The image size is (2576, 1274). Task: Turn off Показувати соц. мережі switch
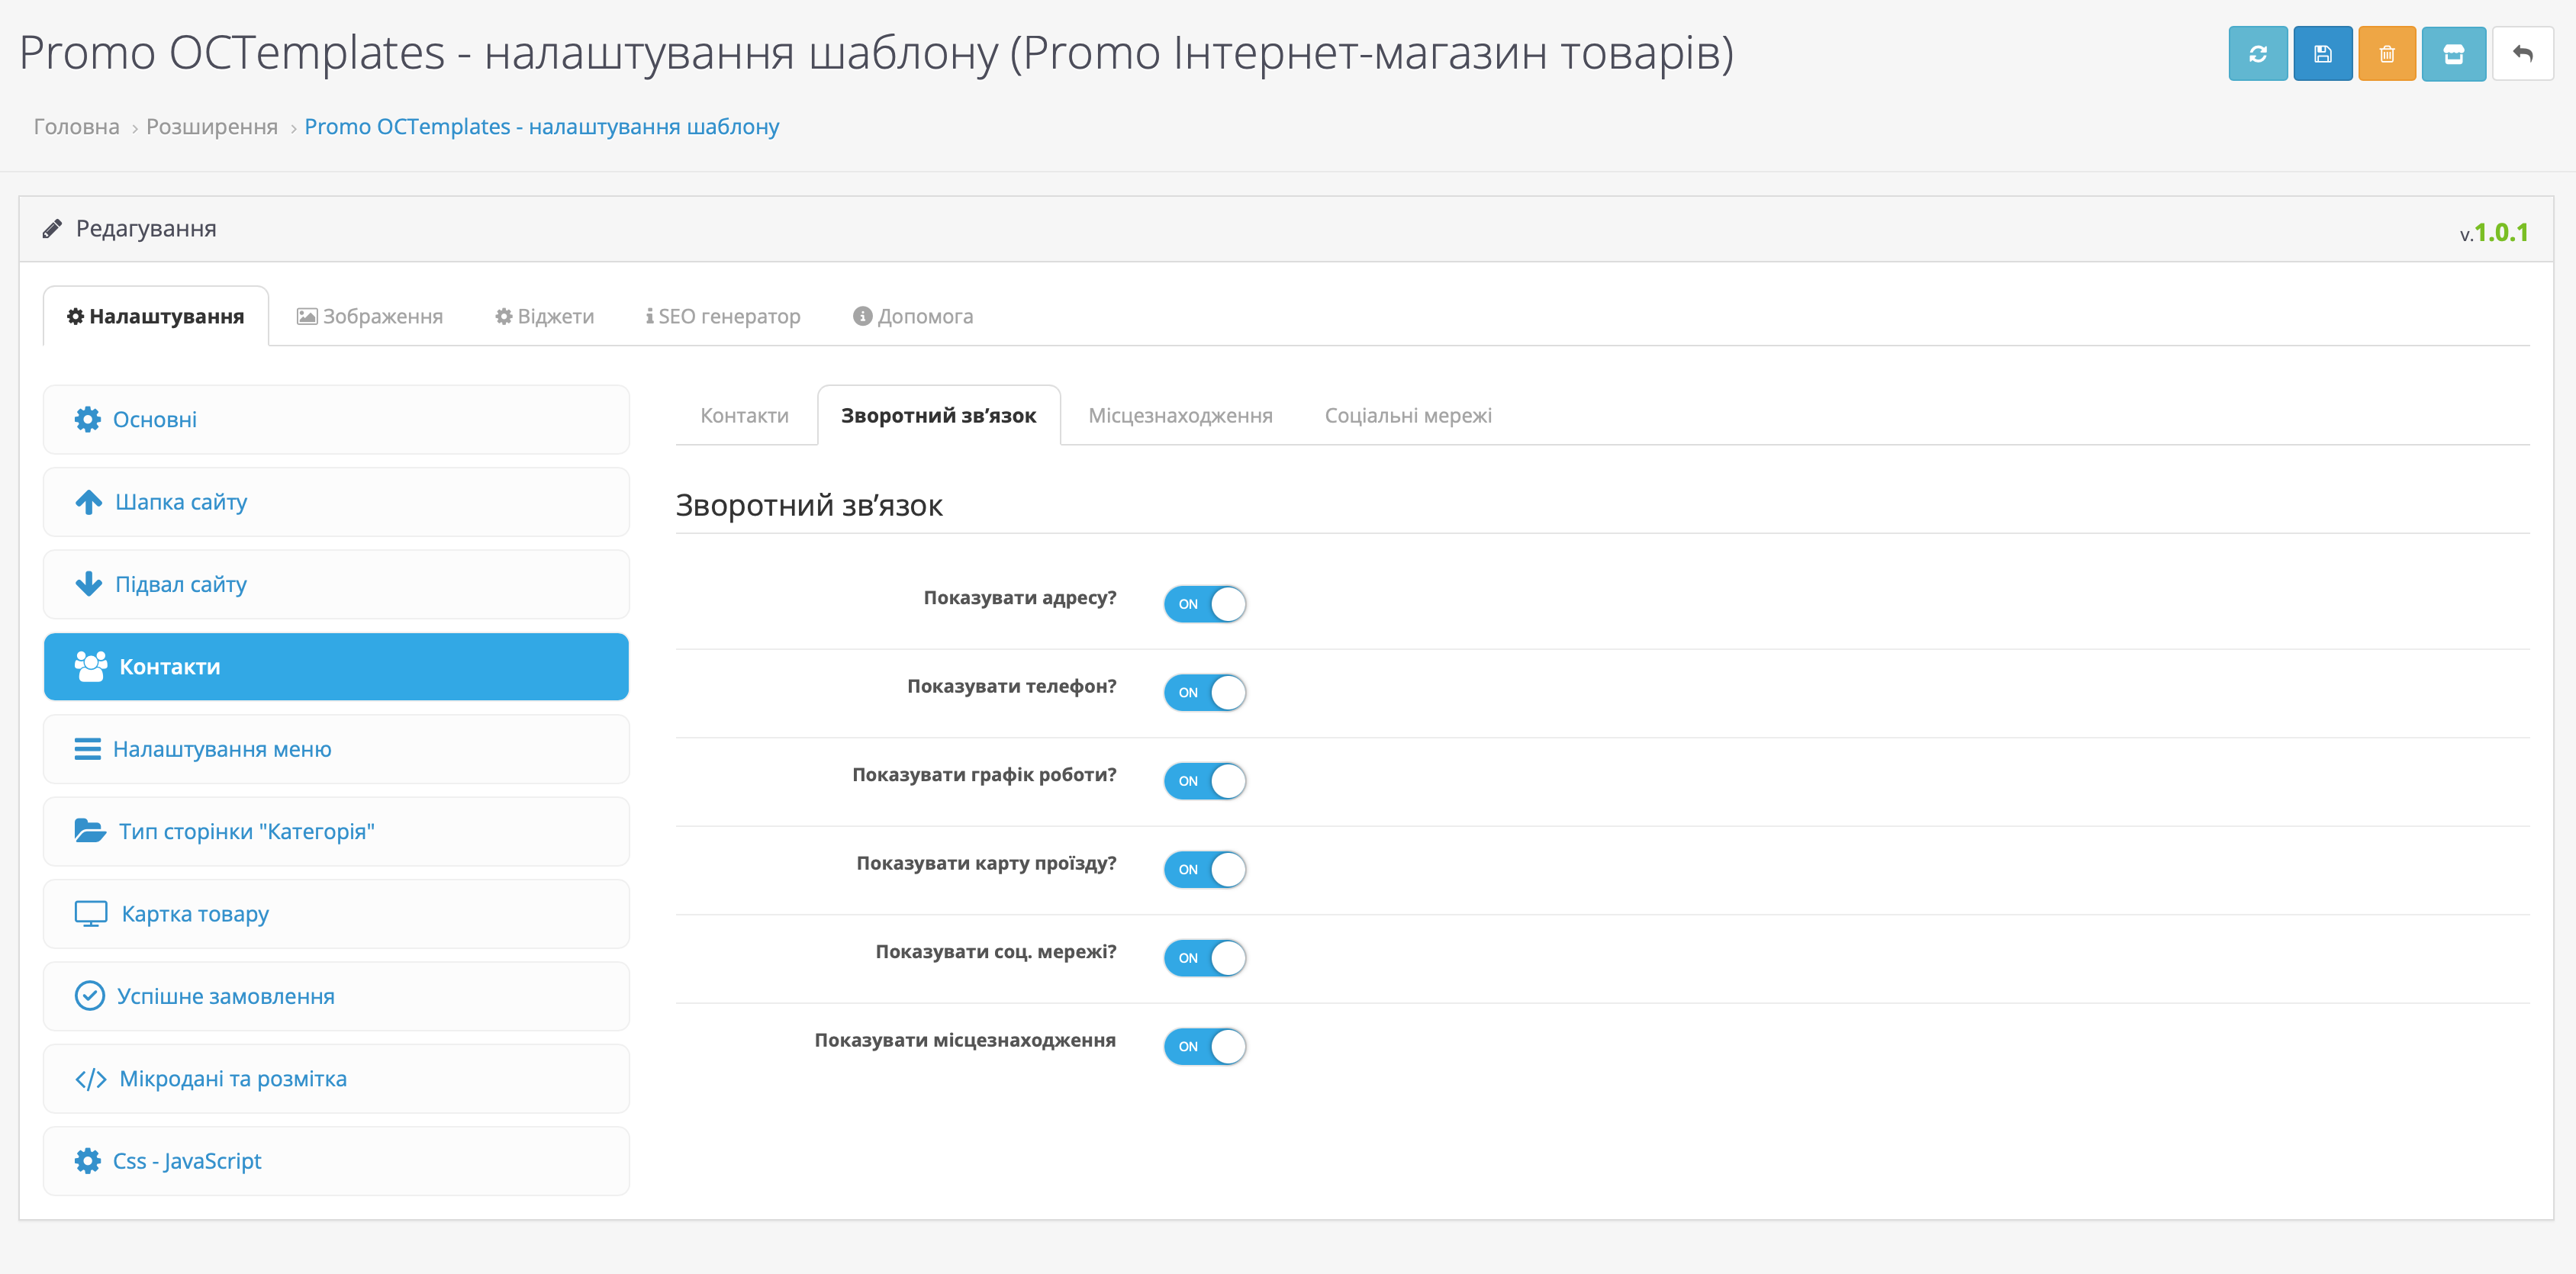pyautogui.click(x=1204, y=958)
